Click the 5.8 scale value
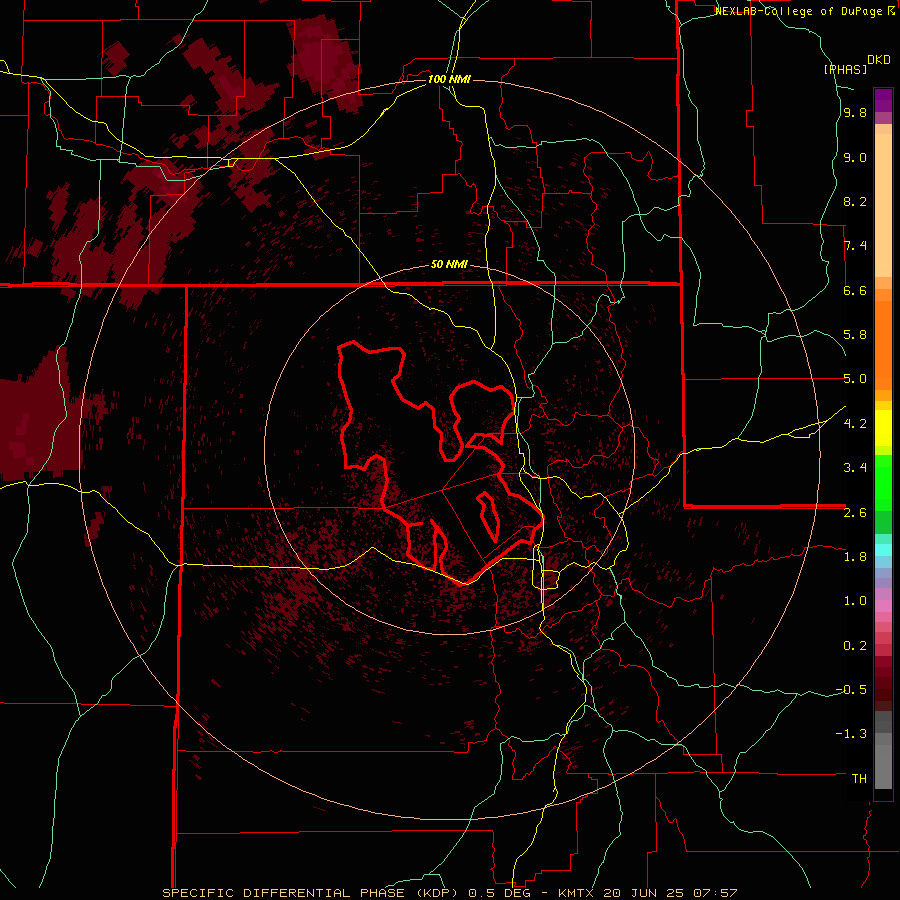Screen dimensions: 900x900 click(x=855, y=335)
